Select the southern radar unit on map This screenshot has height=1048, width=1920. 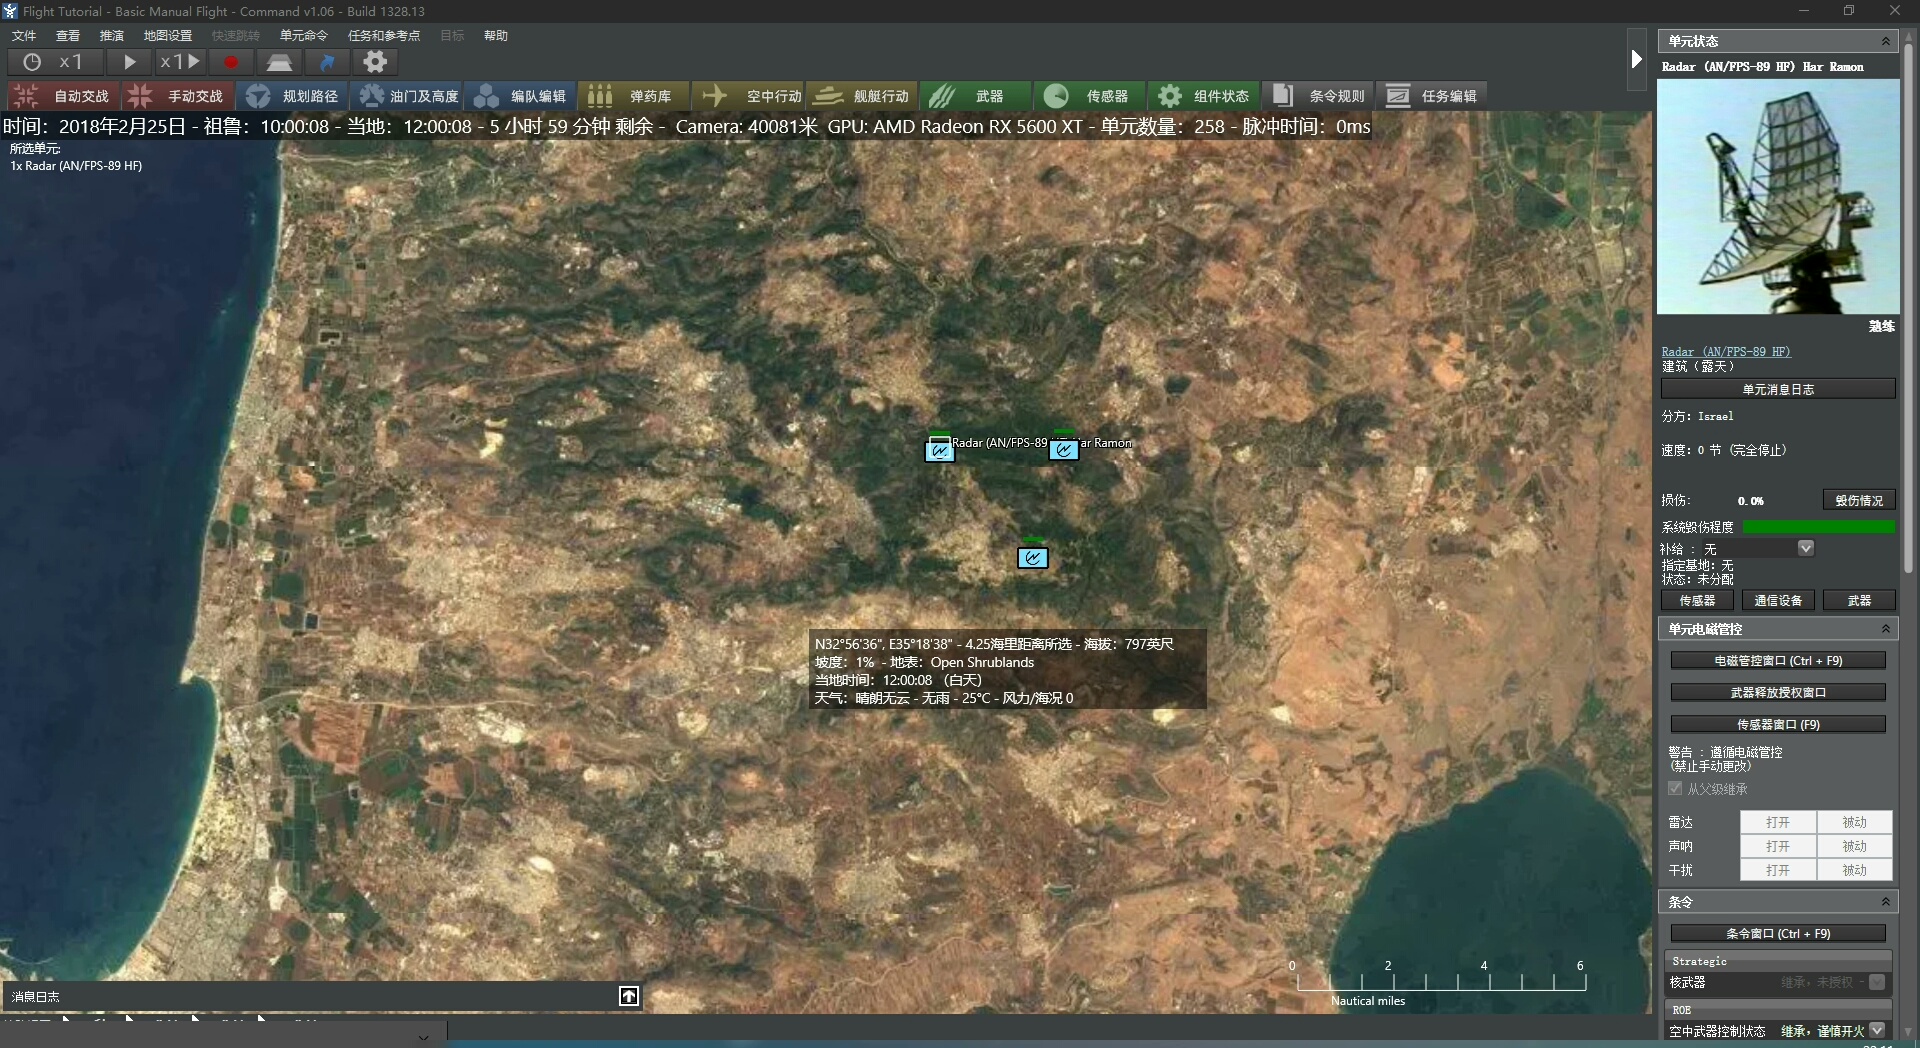pyautogui.click(x=1032, y=558)
